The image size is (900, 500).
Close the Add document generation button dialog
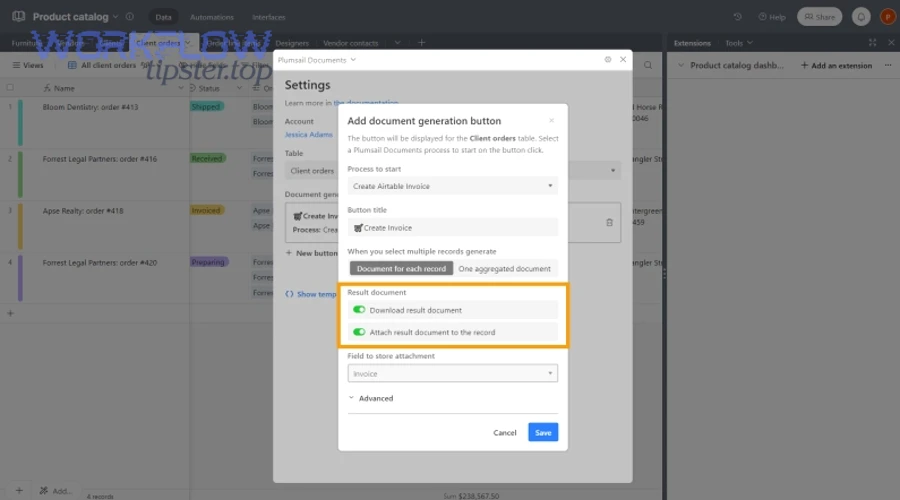pos(552,121)
